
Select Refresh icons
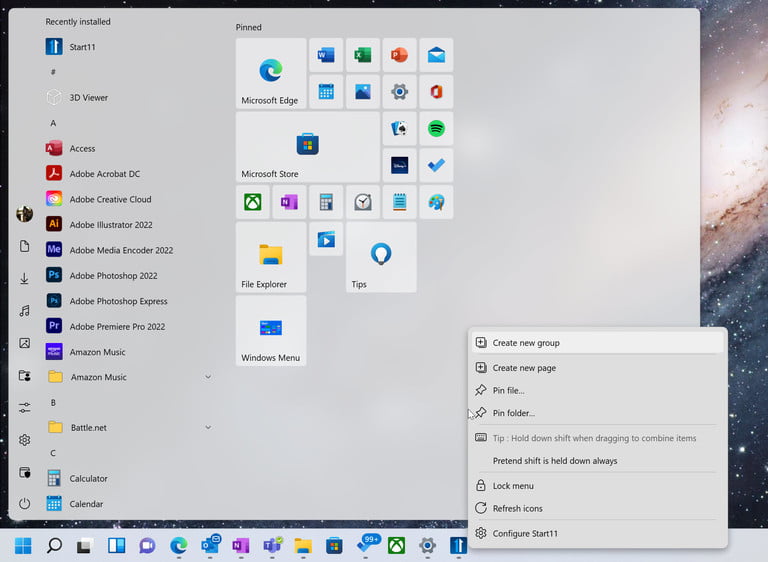pyautogui.click(x=598, y=508)
